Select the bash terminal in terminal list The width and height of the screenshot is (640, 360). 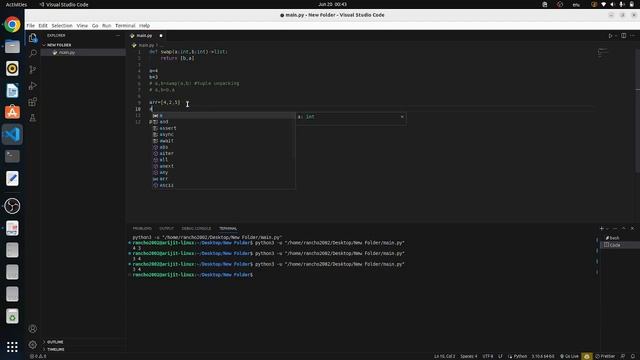coord(620,238)
